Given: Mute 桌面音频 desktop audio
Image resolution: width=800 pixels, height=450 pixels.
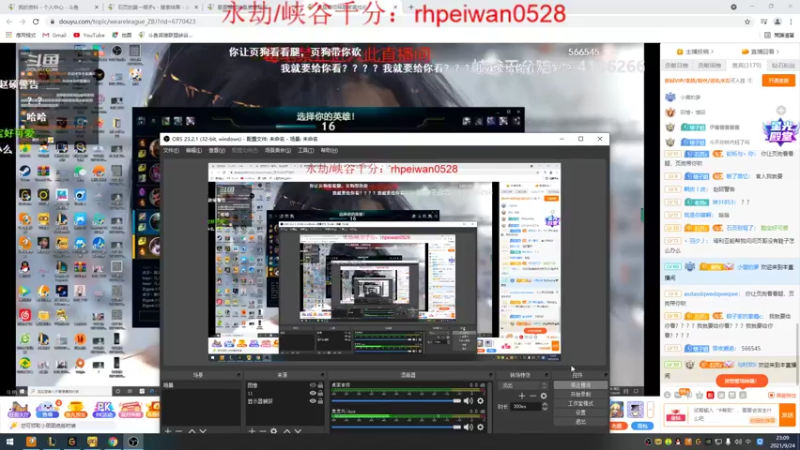Looking at the screenshot, I should pos(468,401).
